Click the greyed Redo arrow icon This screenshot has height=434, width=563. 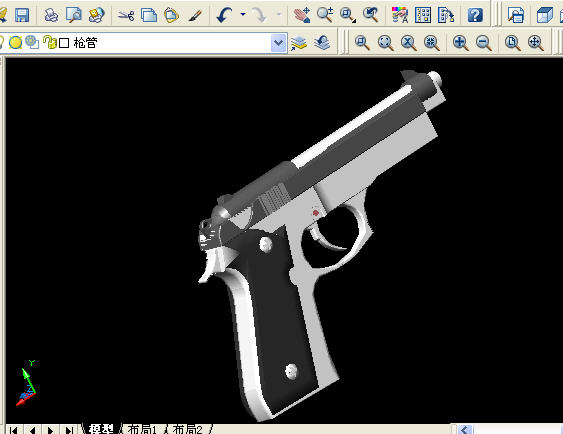click(259, 15)
